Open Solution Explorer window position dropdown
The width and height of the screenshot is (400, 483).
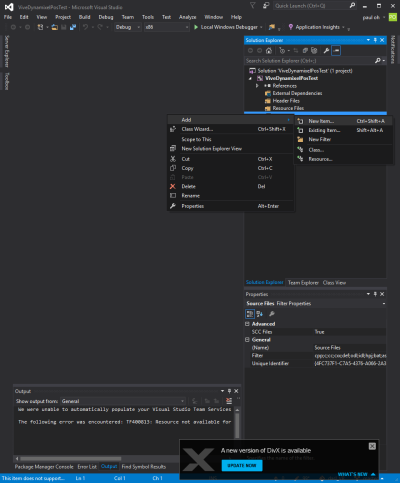pyautogui.click(x=368, y=40)
